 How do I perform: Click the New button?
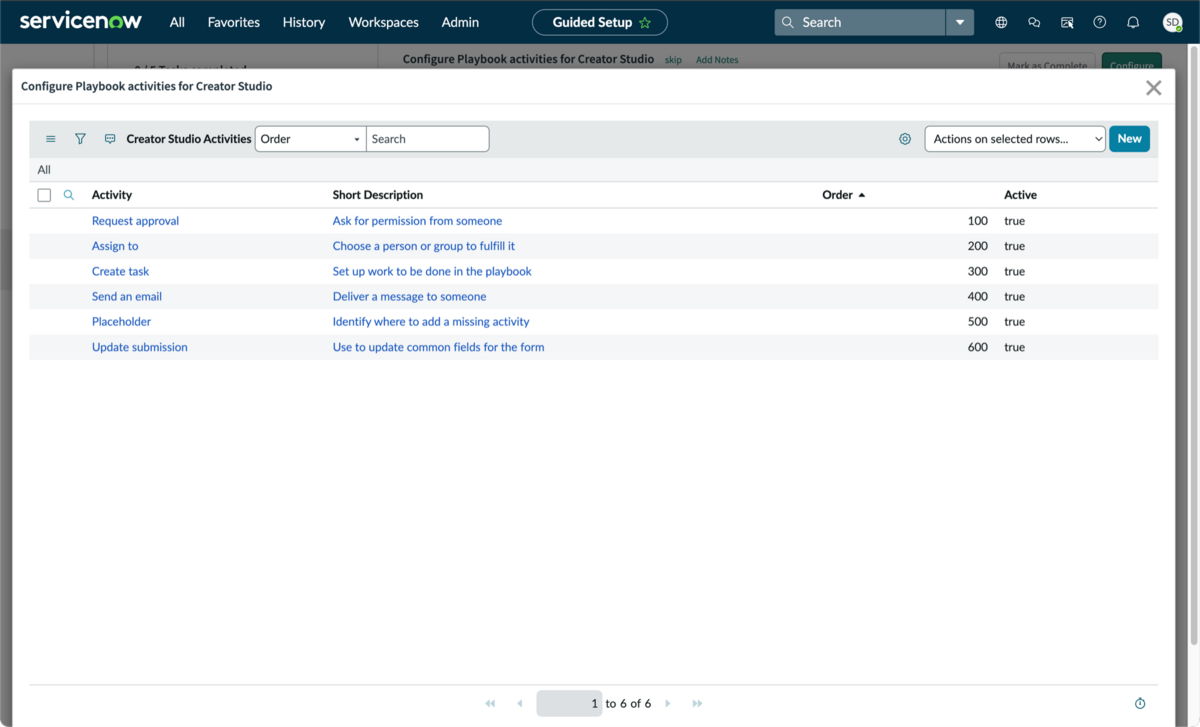tap(1129, 139)
